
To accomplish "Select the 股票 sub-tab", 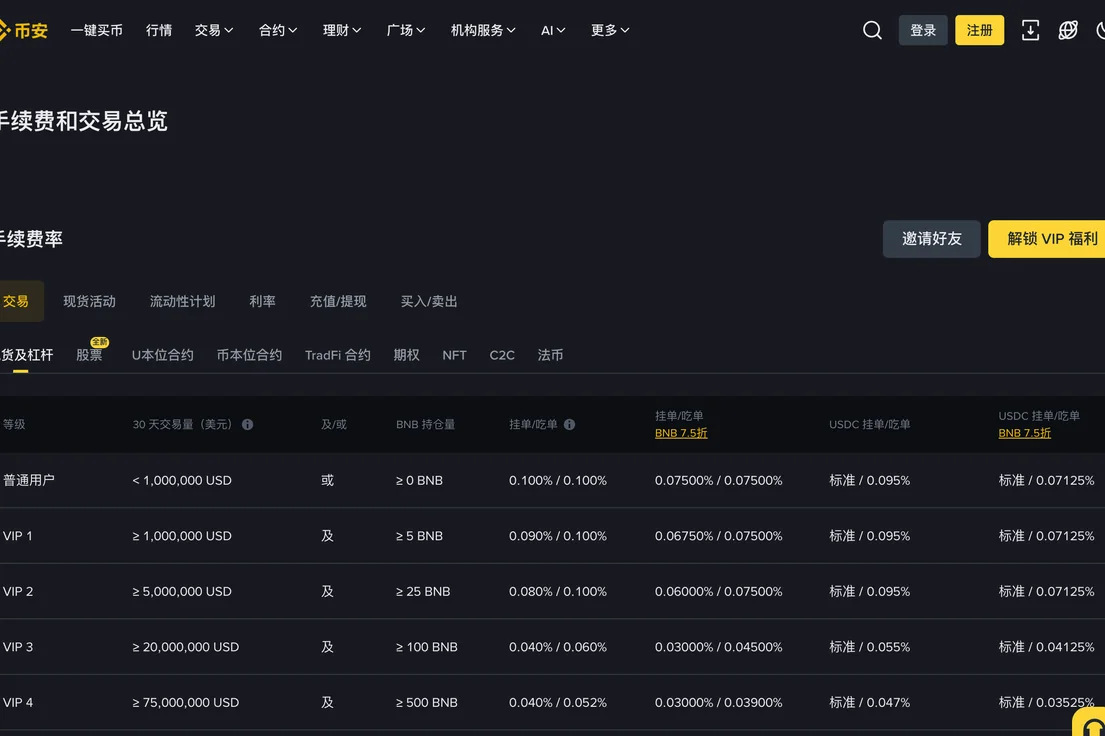I will point(89,355).
